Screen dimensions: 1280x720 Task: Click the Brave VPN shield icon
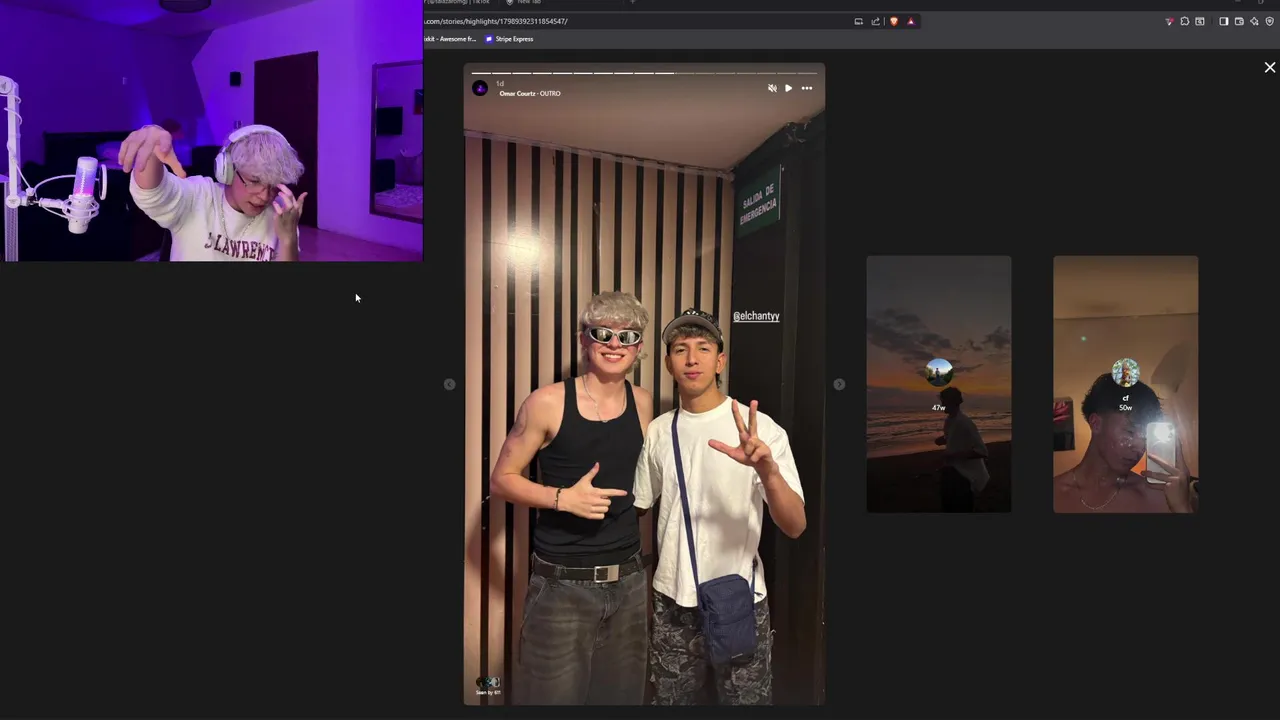pyautogui.click(x=1269, y=21)
